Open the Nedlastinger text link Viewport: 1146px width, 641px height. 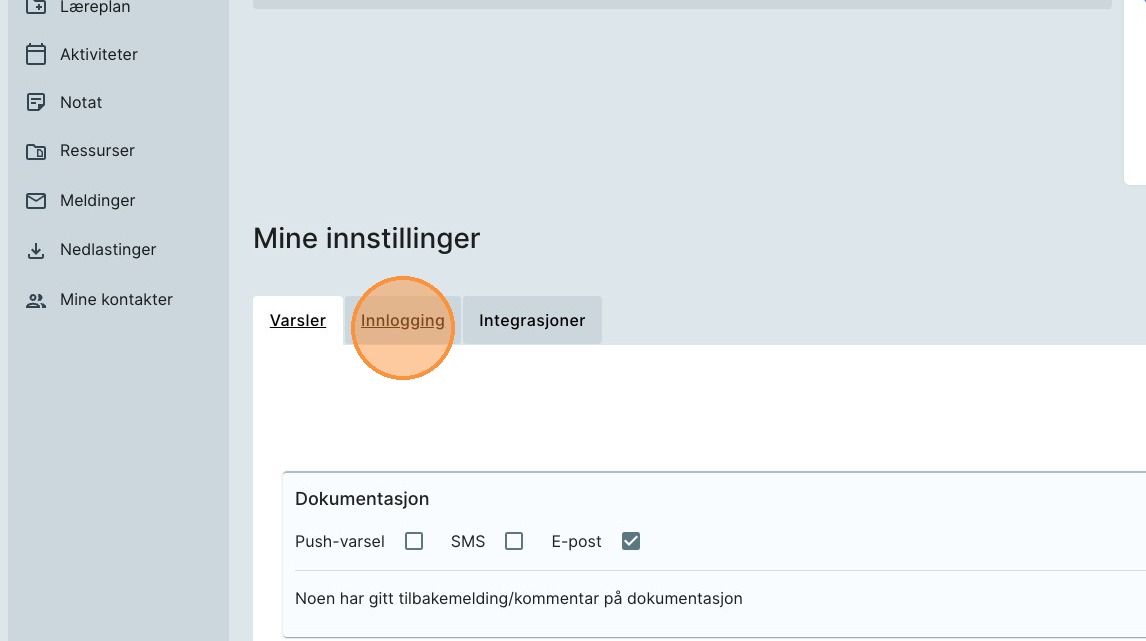pyautogui.click(x=108, y=250)
